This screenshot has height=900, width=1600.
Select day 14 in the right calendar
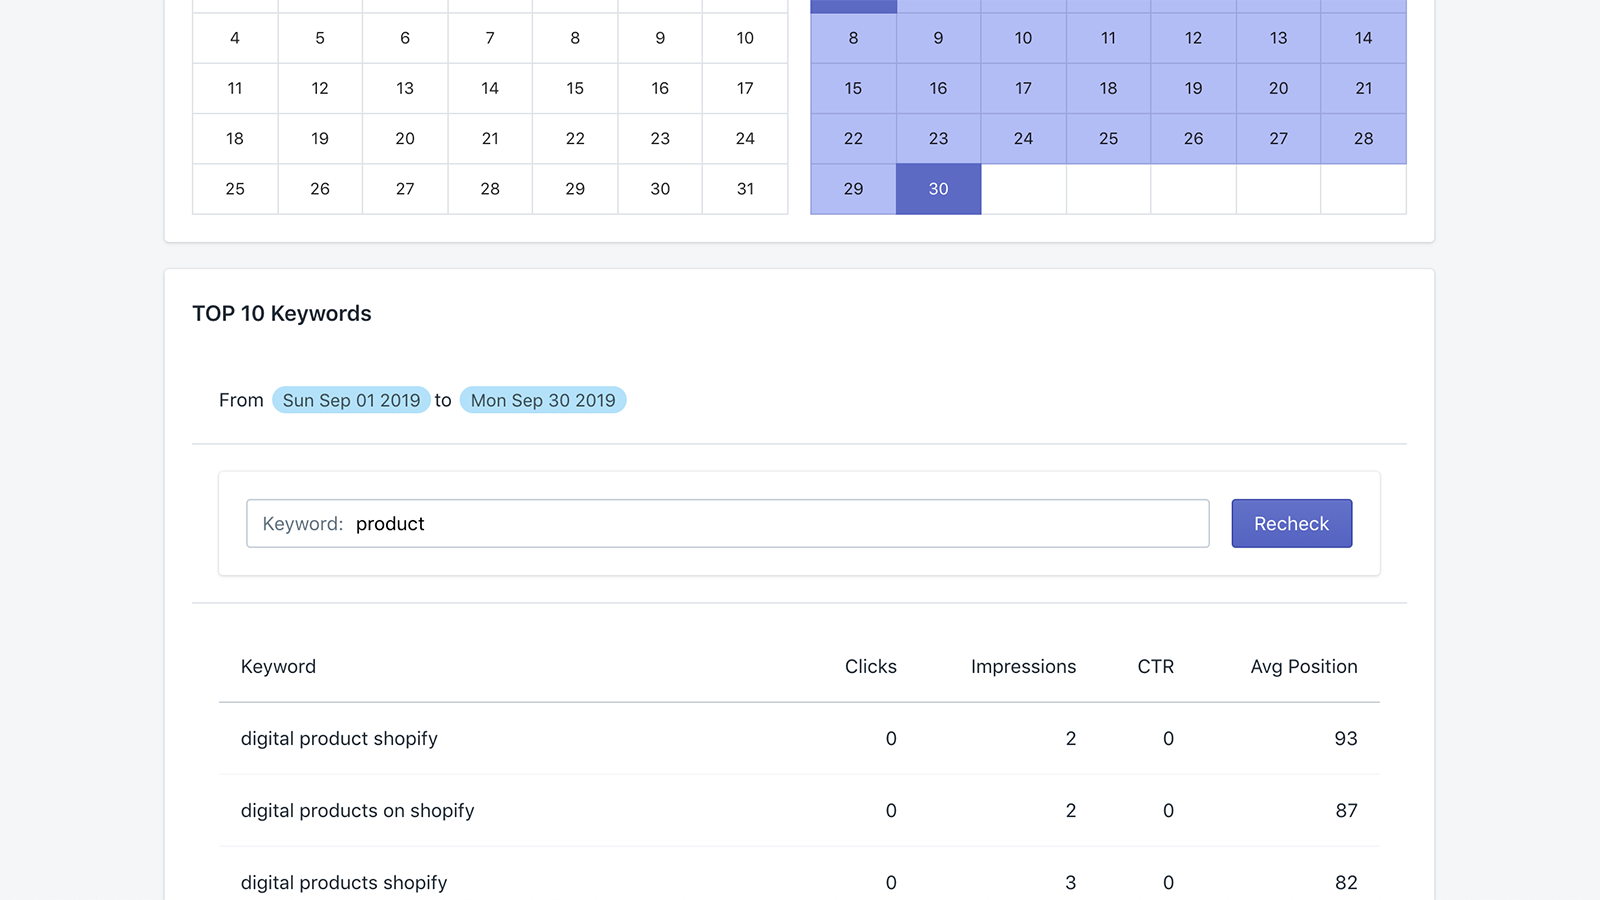tap(1363, 38)
